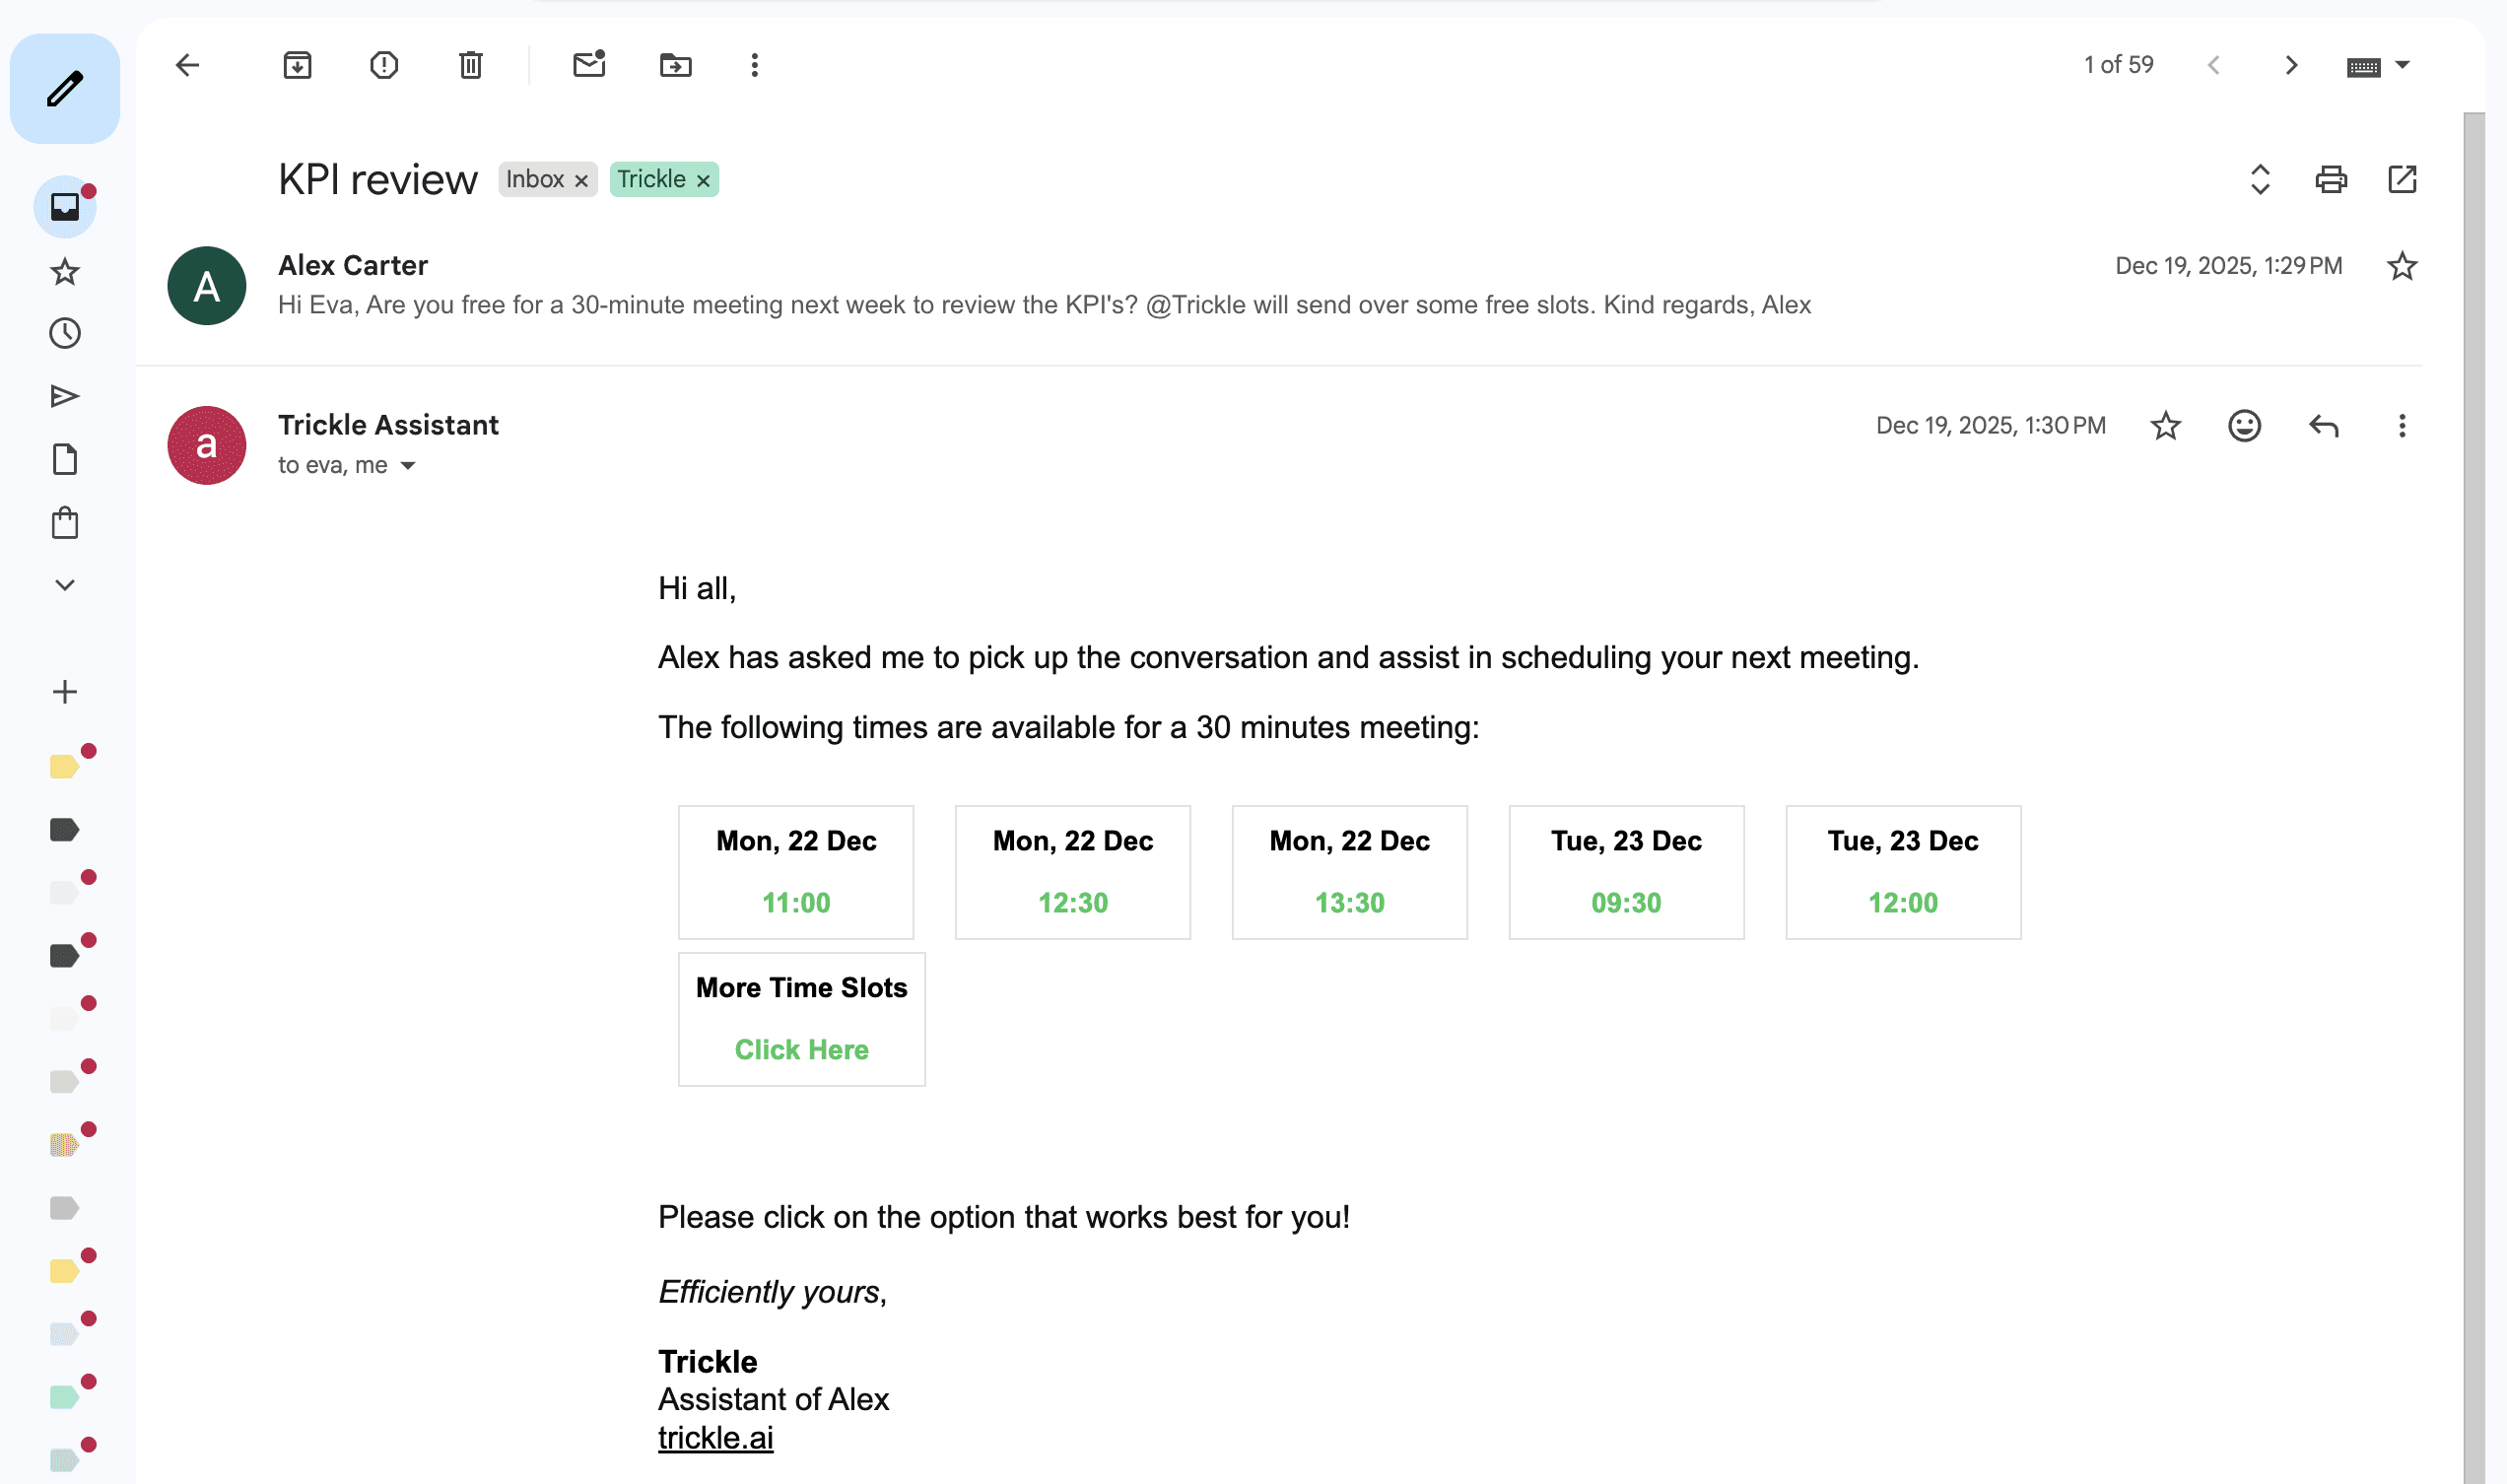Remove the Trickle label from the conversation
Image resolution: width=2507 pixels, height=1484 pixels.
(x=704, y=181)
